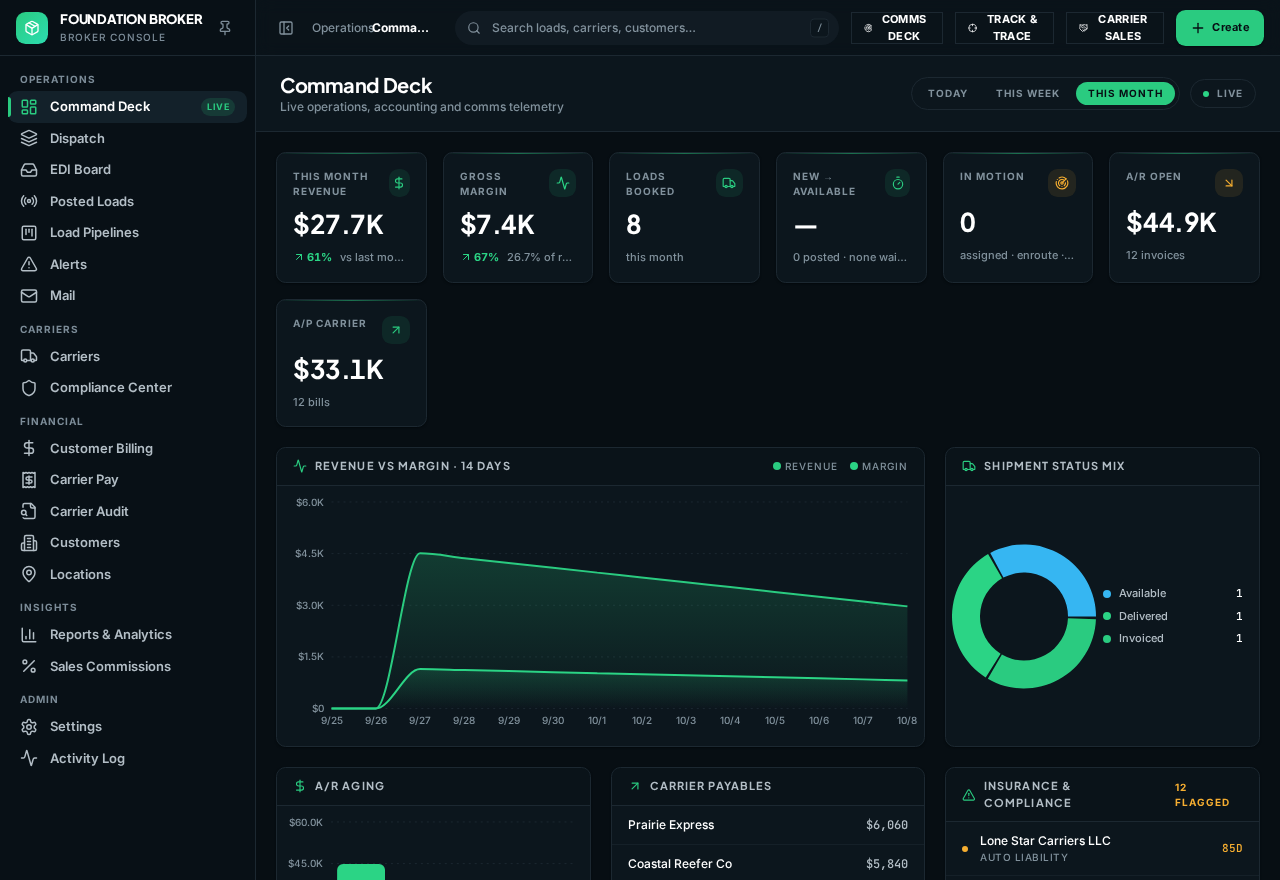This screenshot has width=1280, height=880.
Task: Click the Compliance Center shield icon
Action: click(29, 387)
